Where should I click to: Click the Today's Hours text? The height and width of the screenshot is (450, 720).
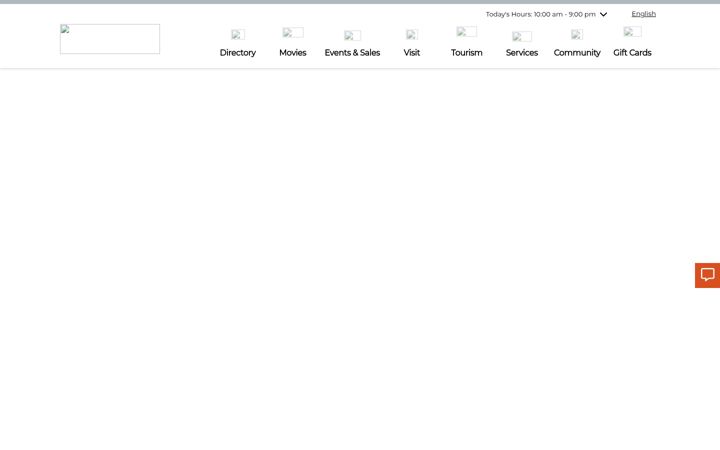(x=540, y=14)
